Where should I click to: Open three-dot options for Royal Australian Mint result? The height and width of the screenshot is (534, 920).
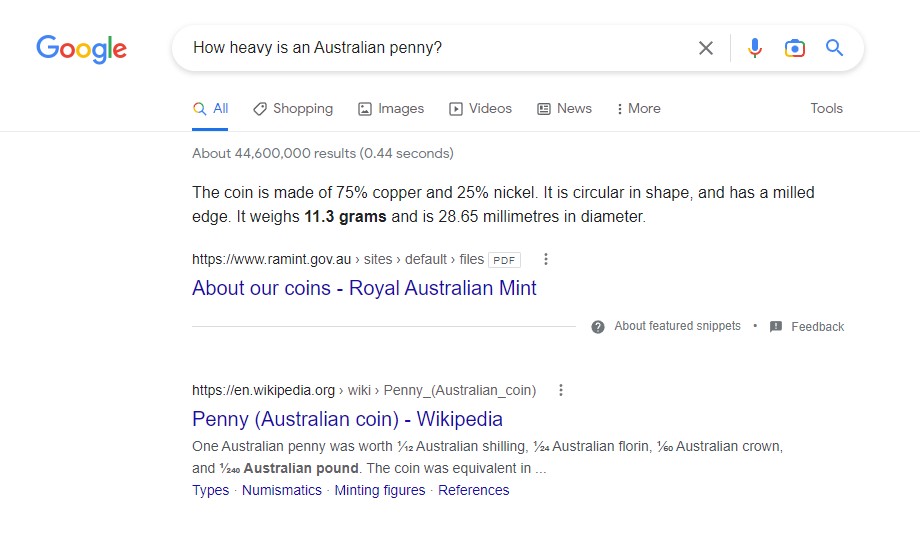click(546, 259)
